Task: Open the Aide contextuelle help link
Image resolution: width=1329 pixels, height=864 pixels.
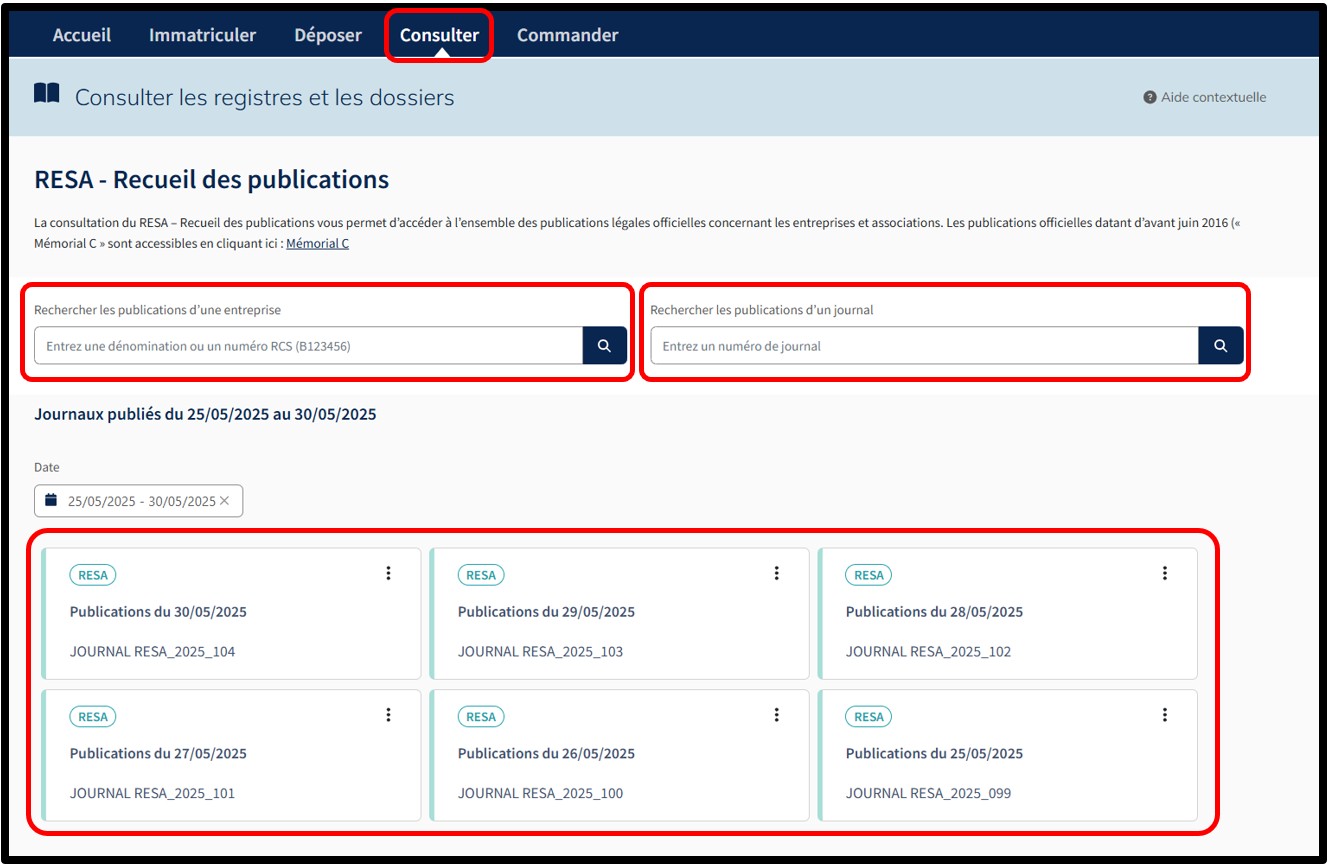Action: 1205,97
